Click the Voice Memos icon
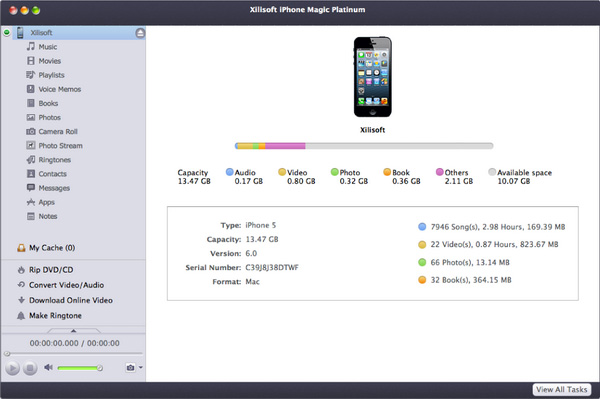This screenshot has height=399, width=600. pos(31,89)
